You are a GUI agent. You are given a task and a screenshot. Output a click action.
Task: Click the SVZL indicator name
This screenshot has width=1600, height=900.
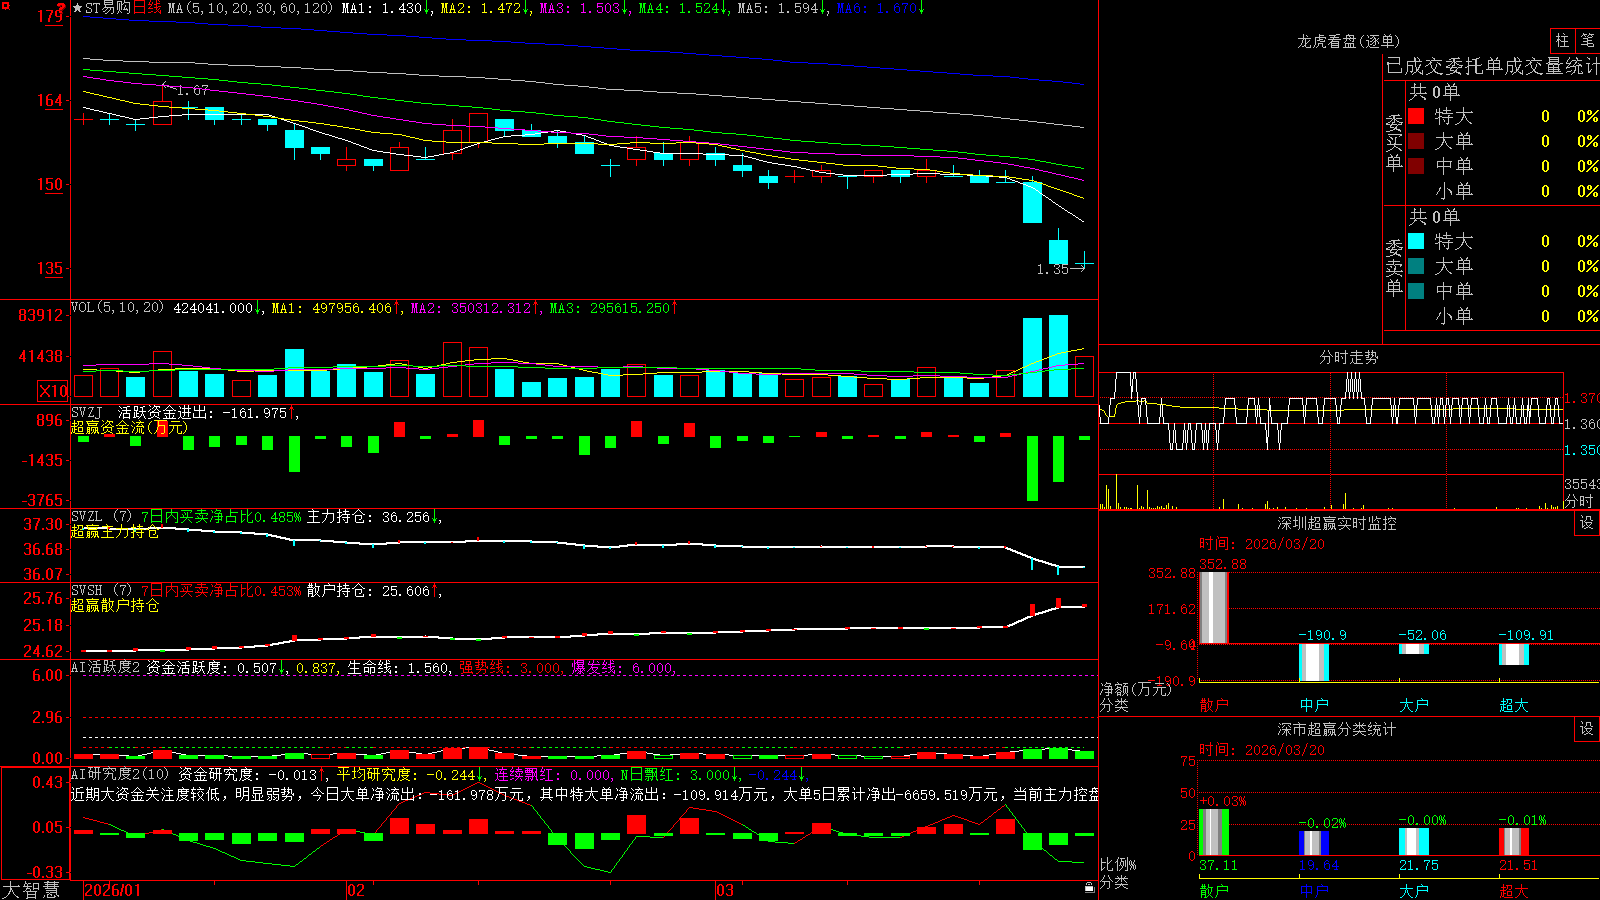pyautogui.click(x=86, y=517)
